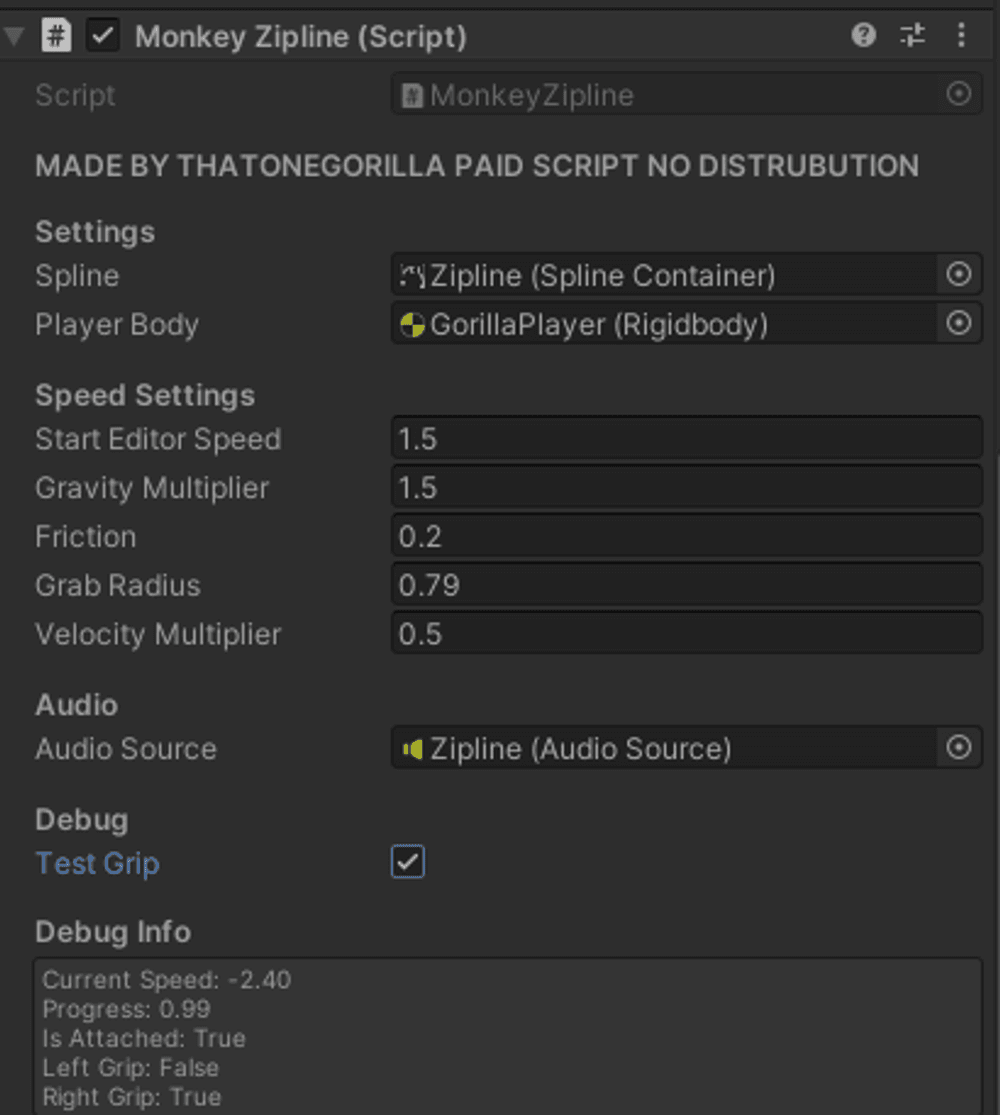Screen dimensions: 1000x1115
Task: Open the component three-dot context menu
Action: click(x=961, y=37)
